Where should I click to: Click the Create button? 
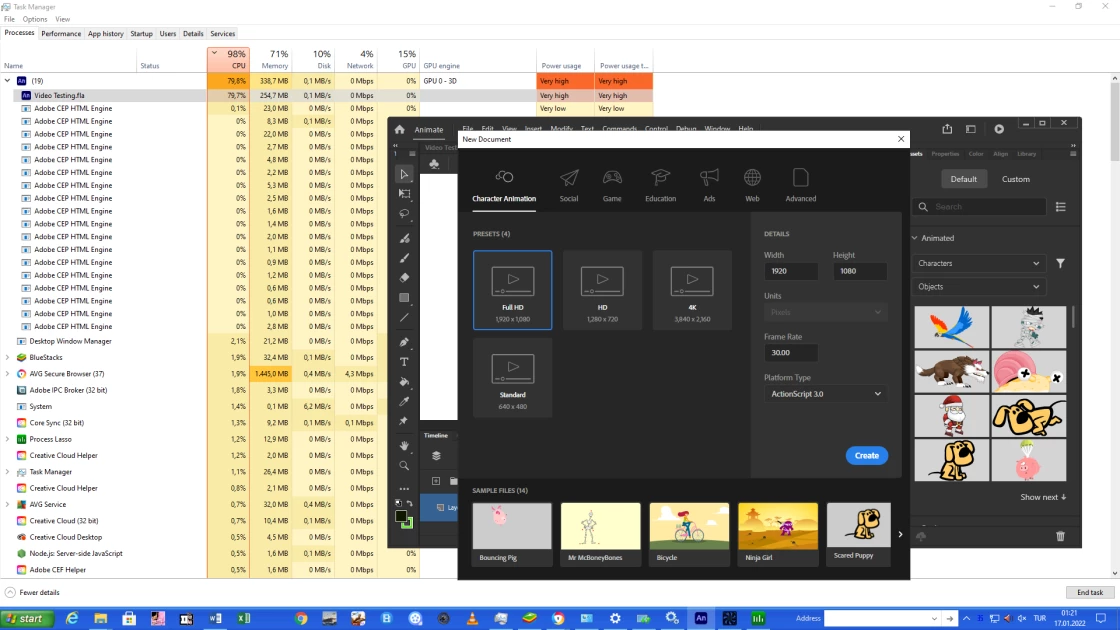(866, 456)
